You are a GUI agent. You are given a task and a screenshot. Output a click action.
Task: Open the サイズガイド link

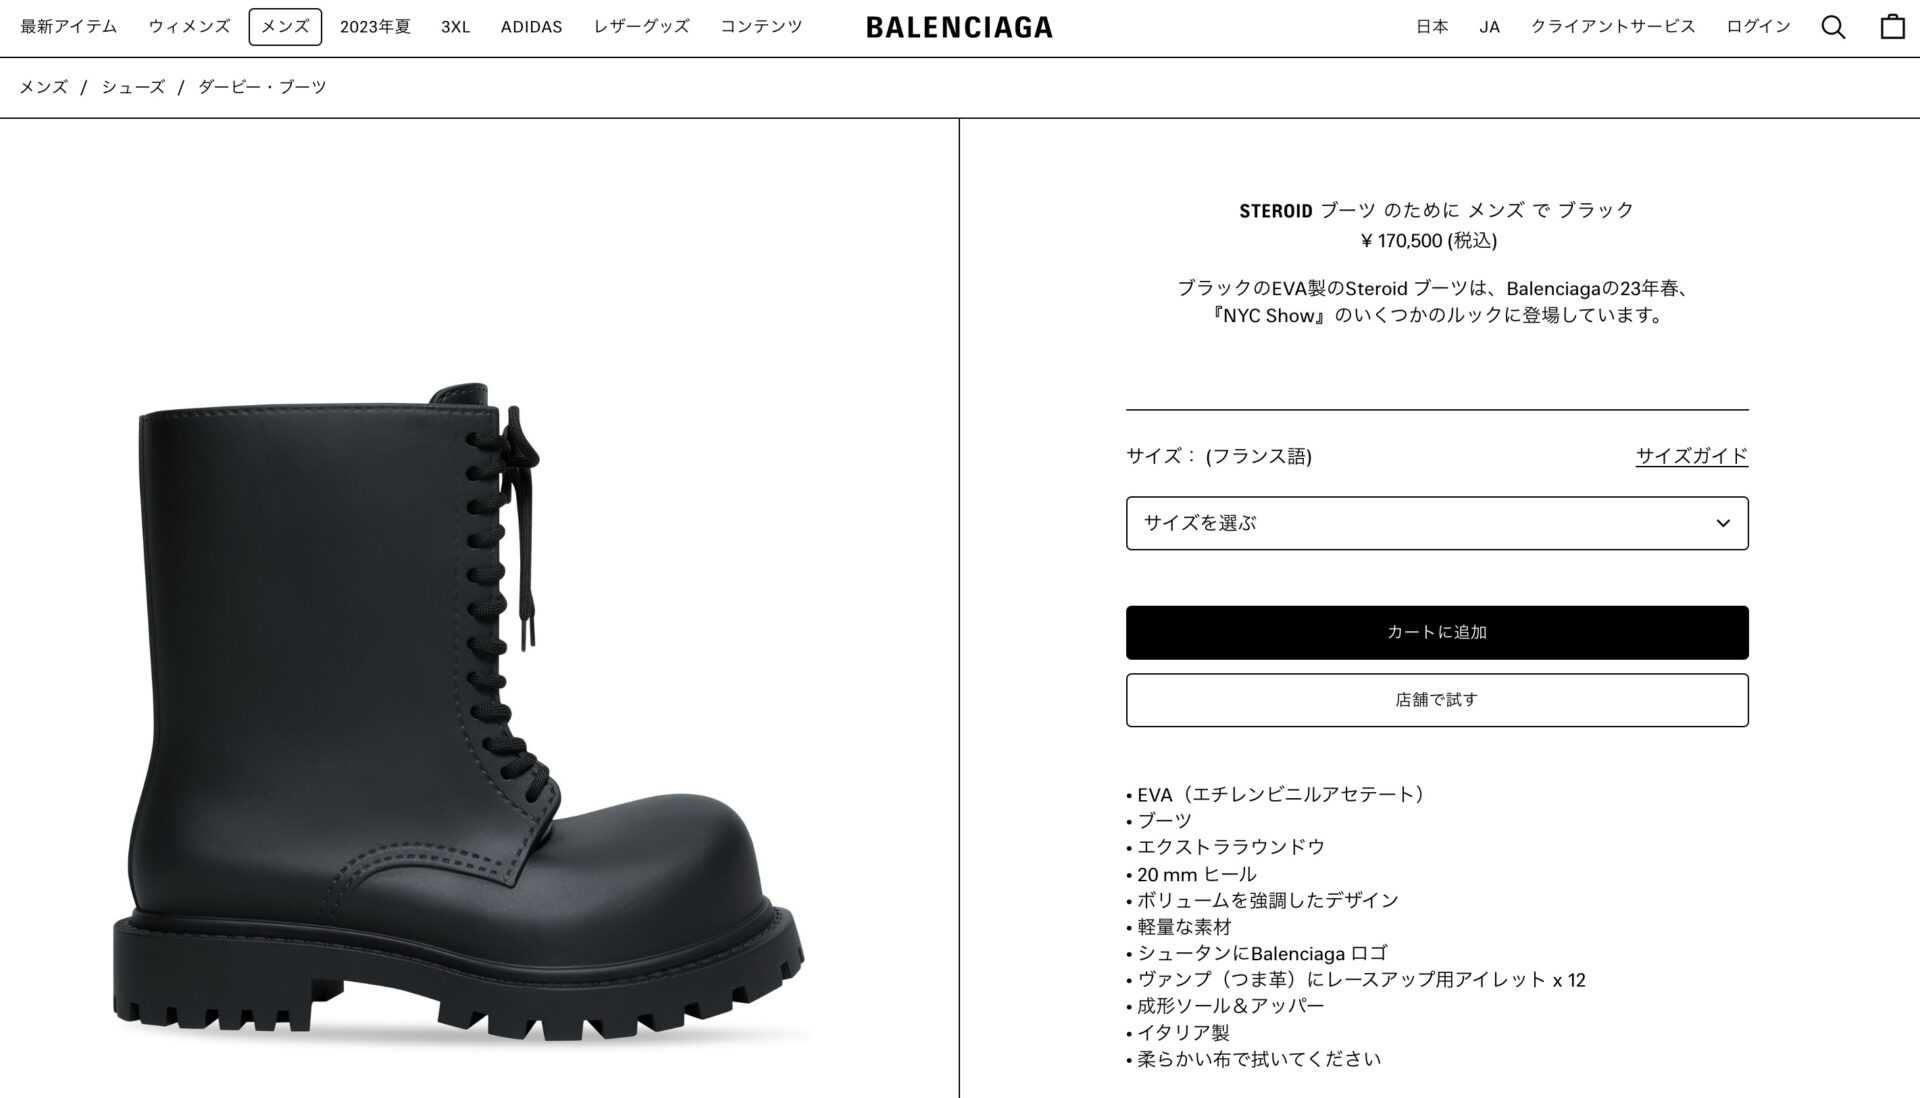1692,456
